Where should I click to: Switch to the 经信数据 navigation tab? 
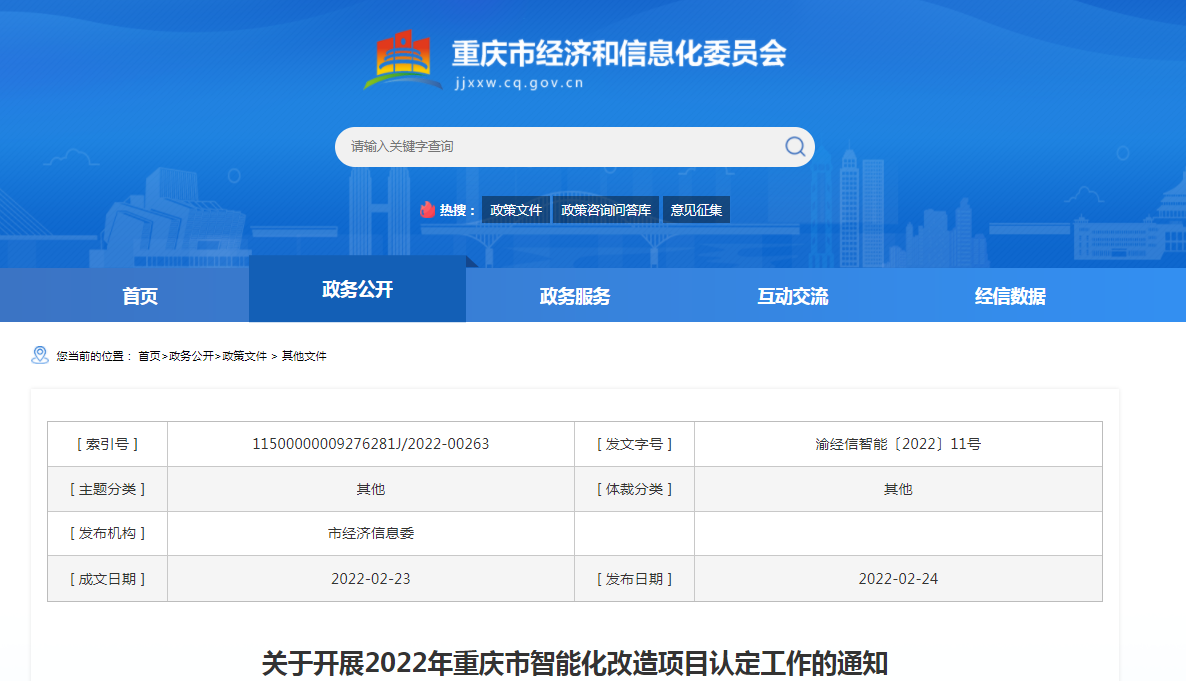point(1010,296)
